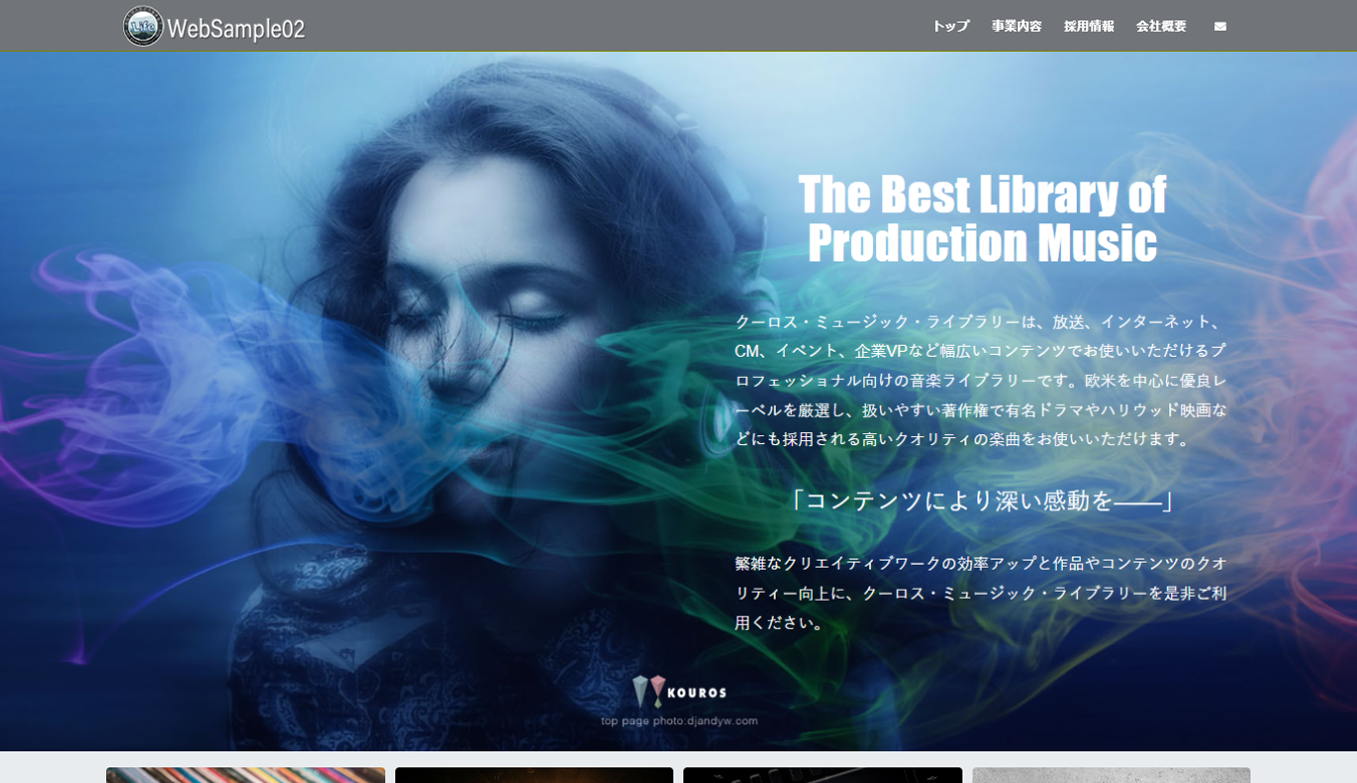The height and width of the screenshot is (783, 1357).
Task: Click the round Life globe logo
Action: (x=143, y=26)
